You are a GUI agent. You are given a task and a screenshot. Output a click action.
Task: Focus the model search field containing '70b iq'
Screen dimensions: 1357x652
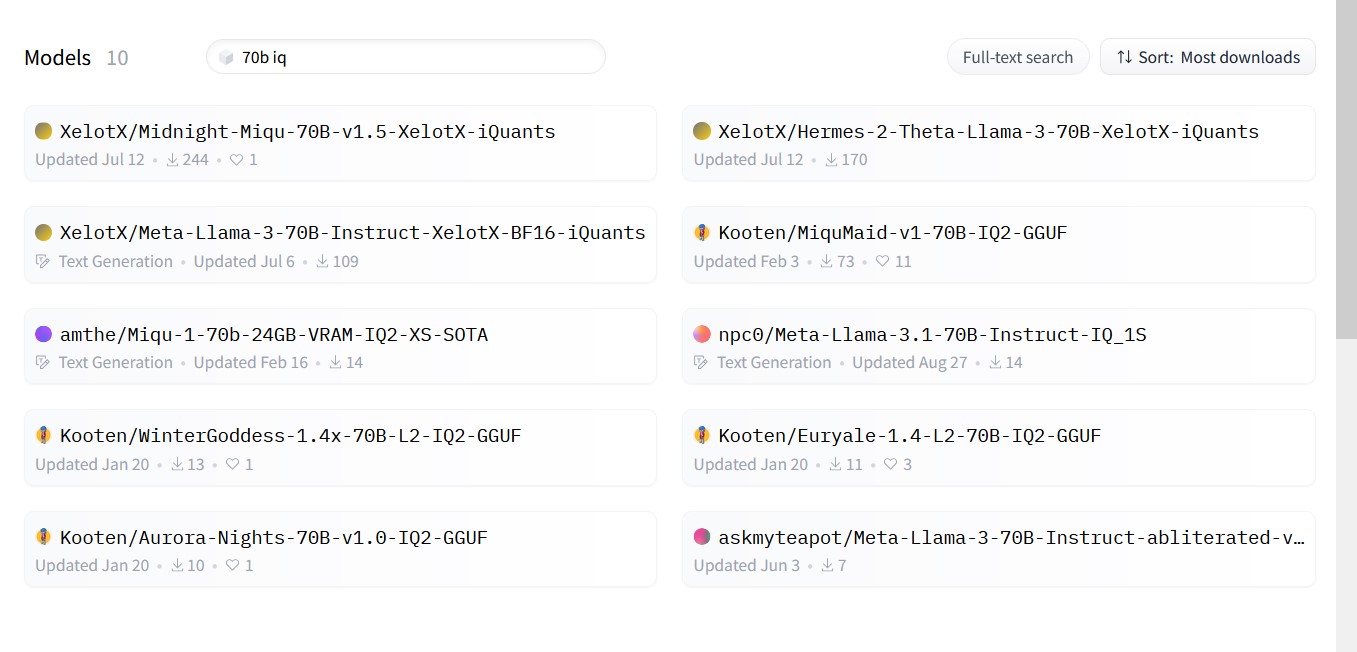[x=406, y=57]
